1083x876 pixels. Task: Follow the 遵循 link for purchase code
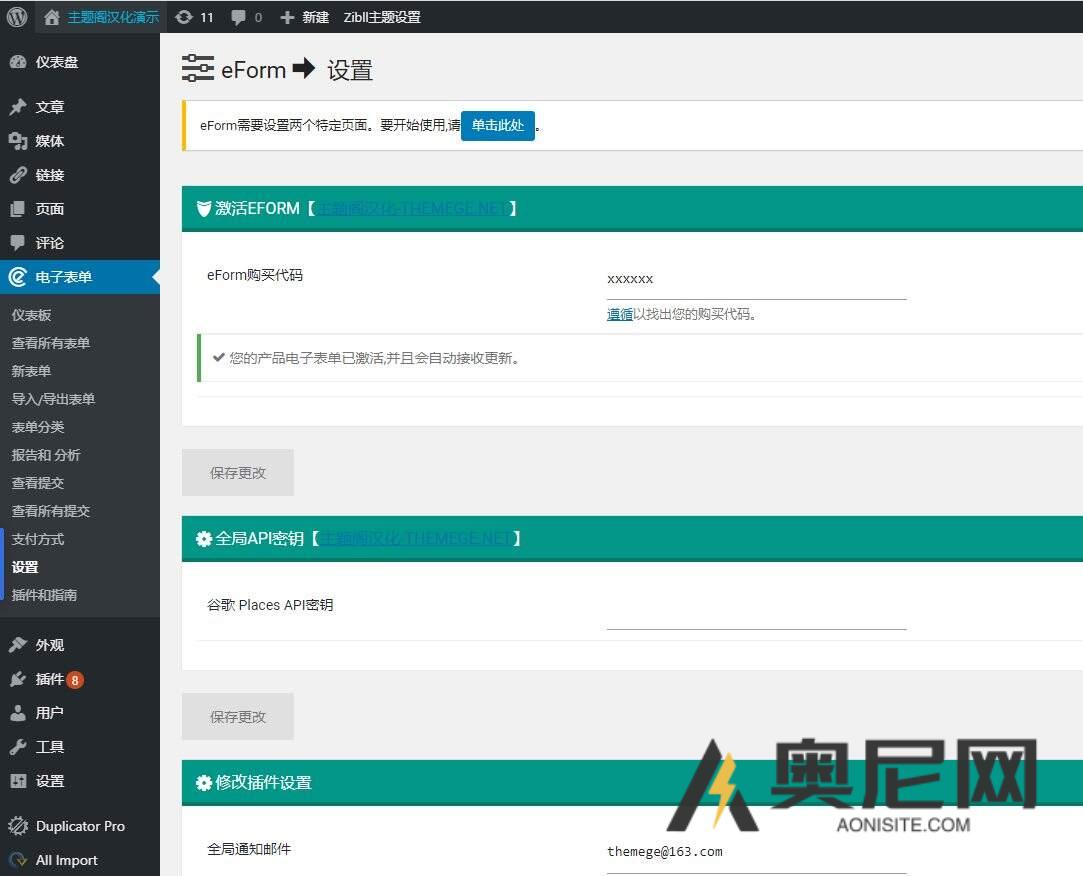pos(620,314)
